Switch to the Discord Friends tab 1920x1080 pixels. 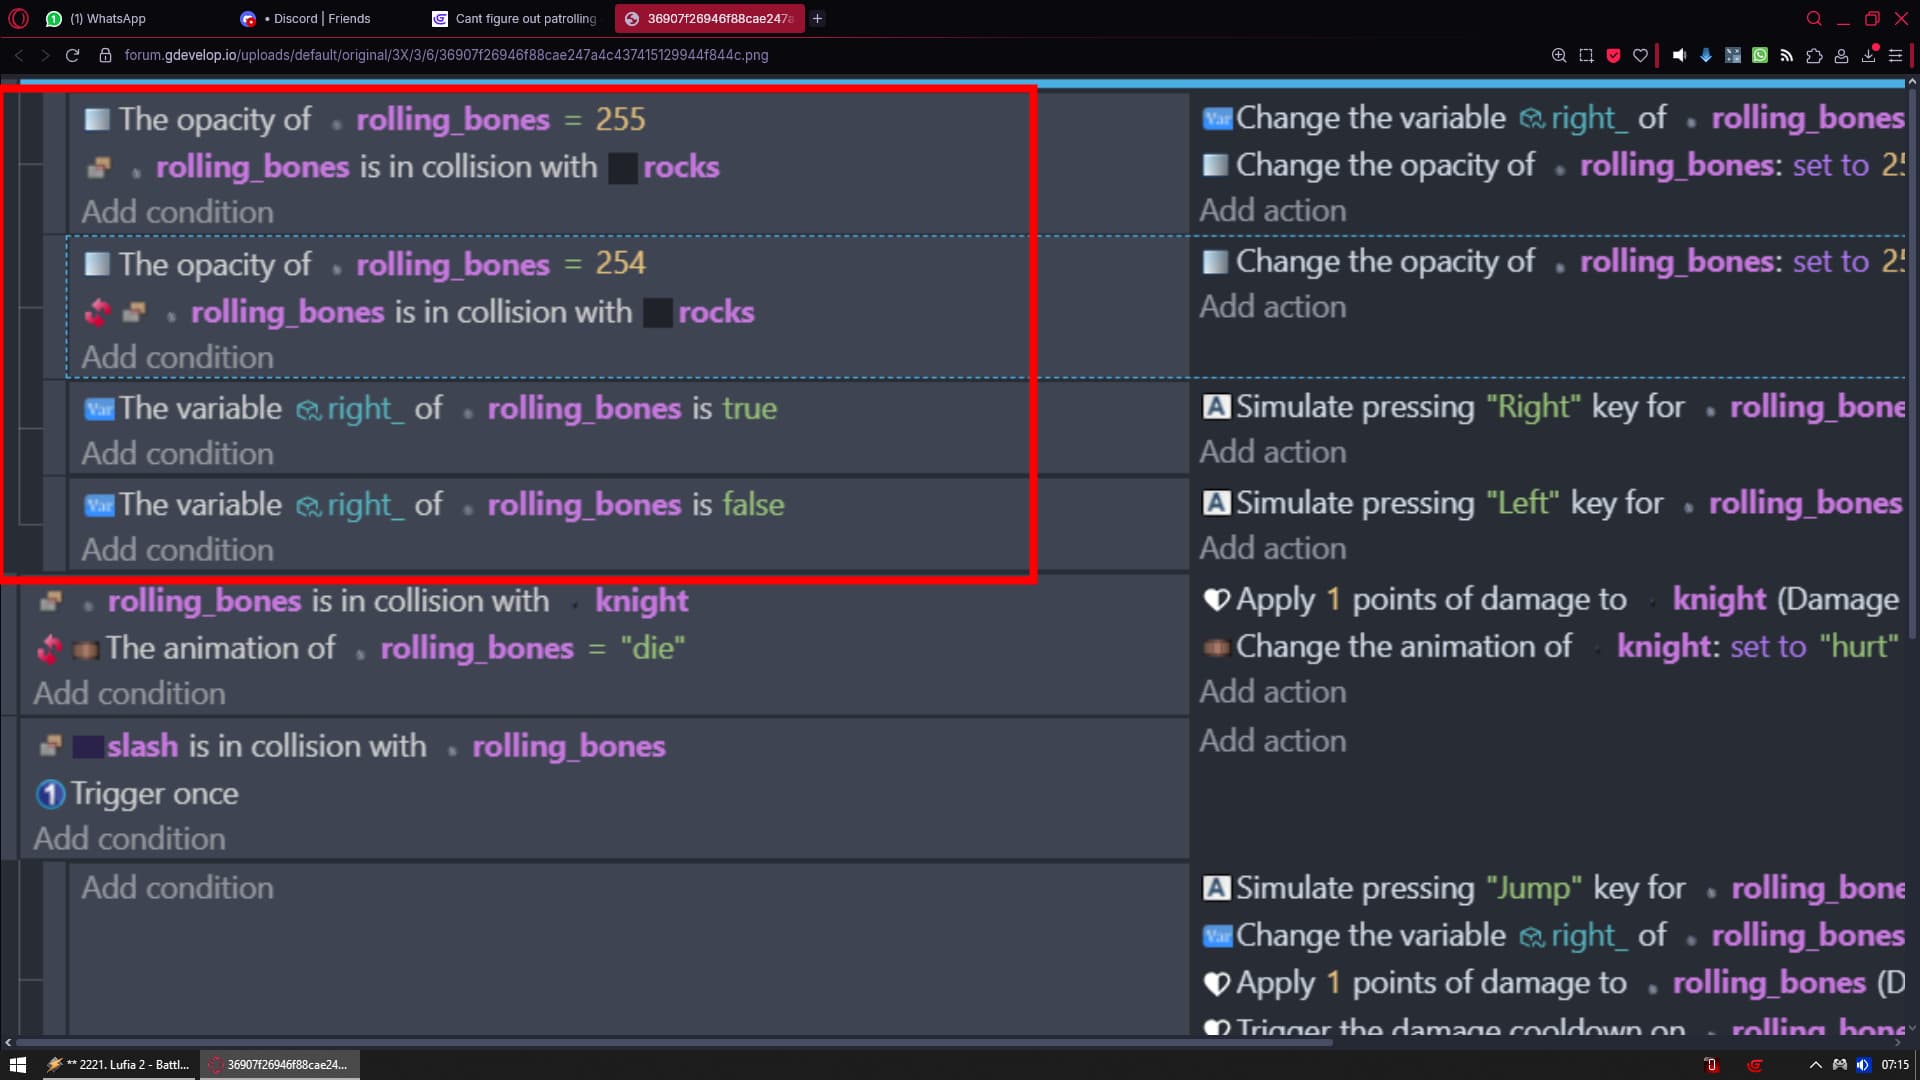pyautogui.click(x=320, y=18)
